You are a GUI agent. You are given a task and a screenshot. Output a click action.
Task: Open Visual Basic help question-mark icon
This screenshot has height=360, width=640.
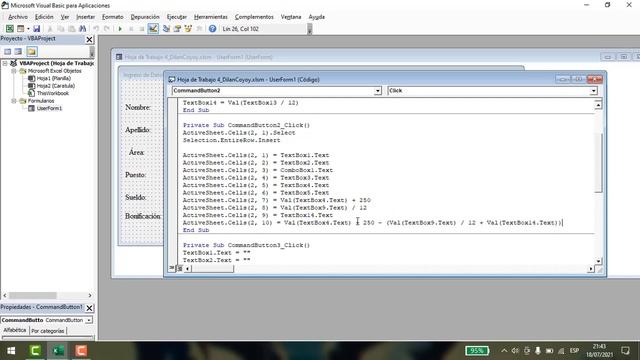212,29
